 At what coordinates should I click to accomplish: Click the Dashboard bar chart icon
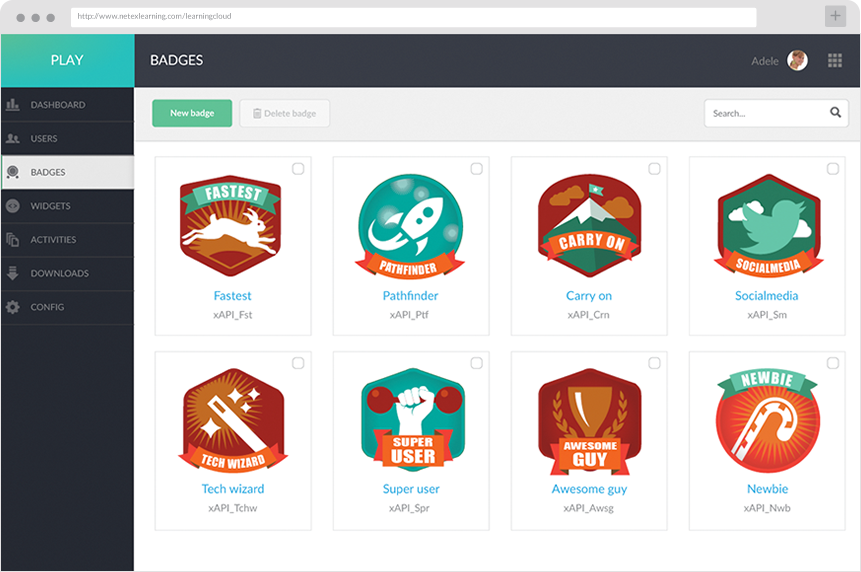coord(12,105)
